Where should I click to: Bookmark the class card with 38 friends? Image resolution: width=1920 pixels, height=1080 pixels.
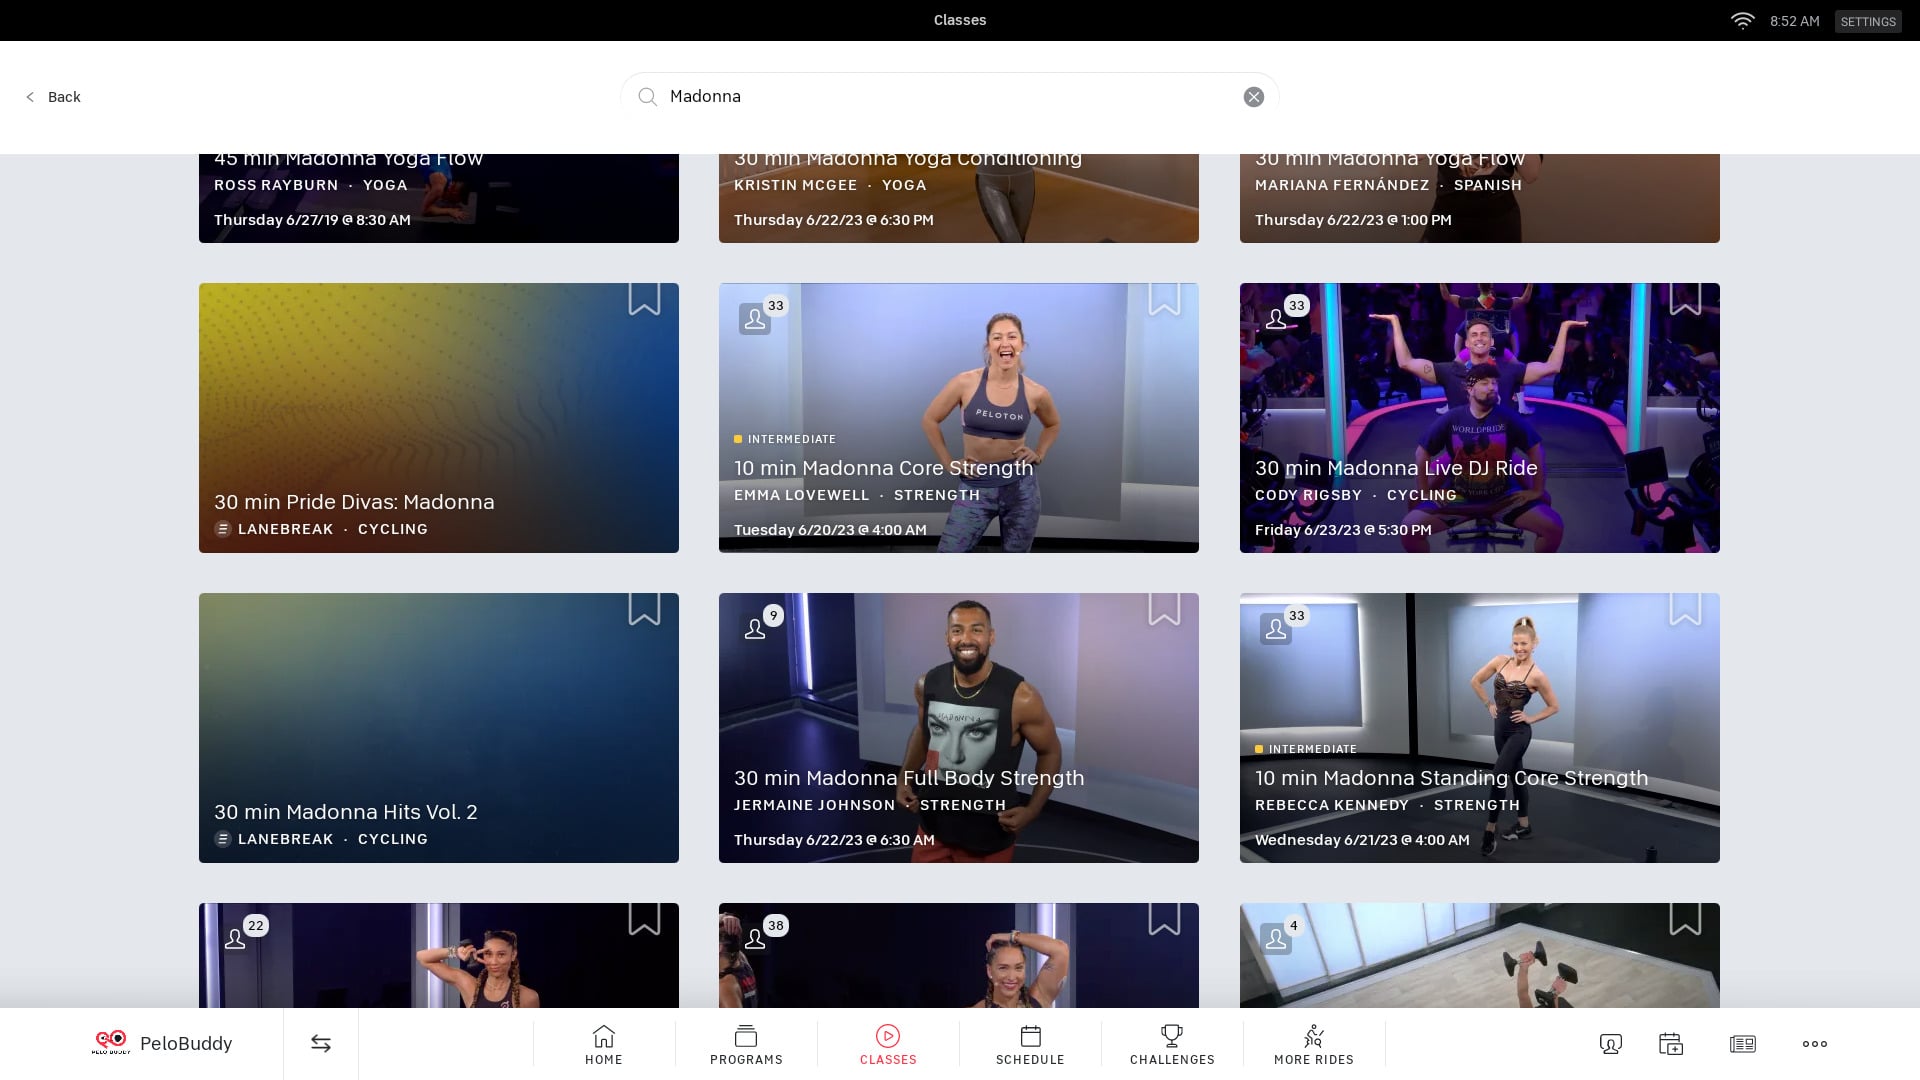pos(1164,919)
